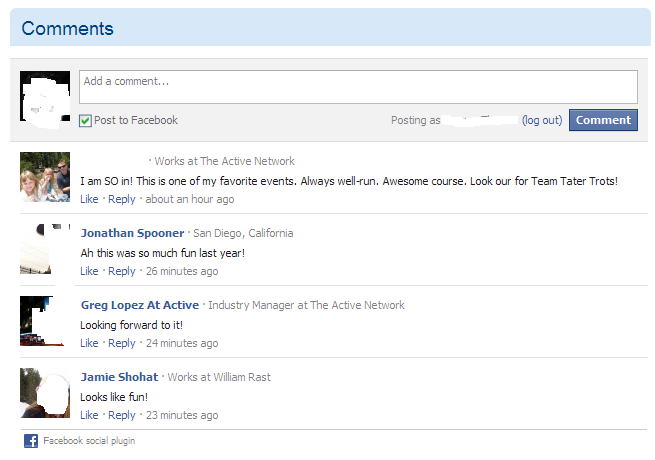Open Jonathan Spooner's profile link
655x460 pixels.
pos(132,233)
